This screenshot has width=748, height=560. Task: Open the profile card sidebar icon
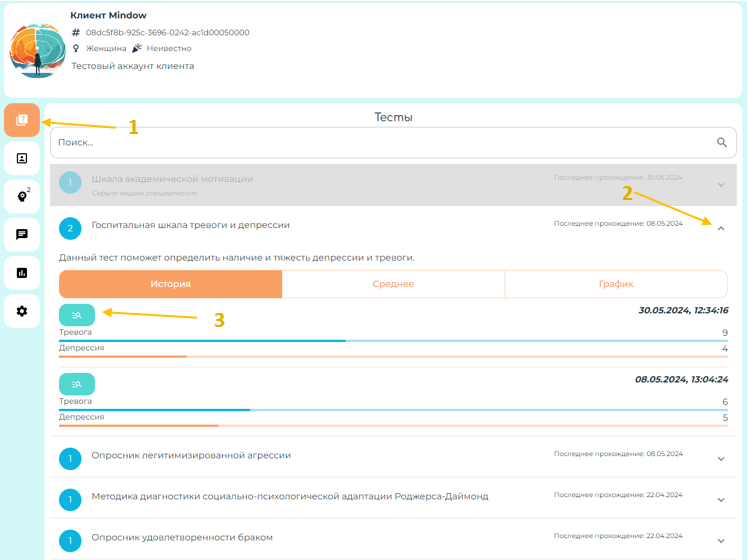click(22, 158)
